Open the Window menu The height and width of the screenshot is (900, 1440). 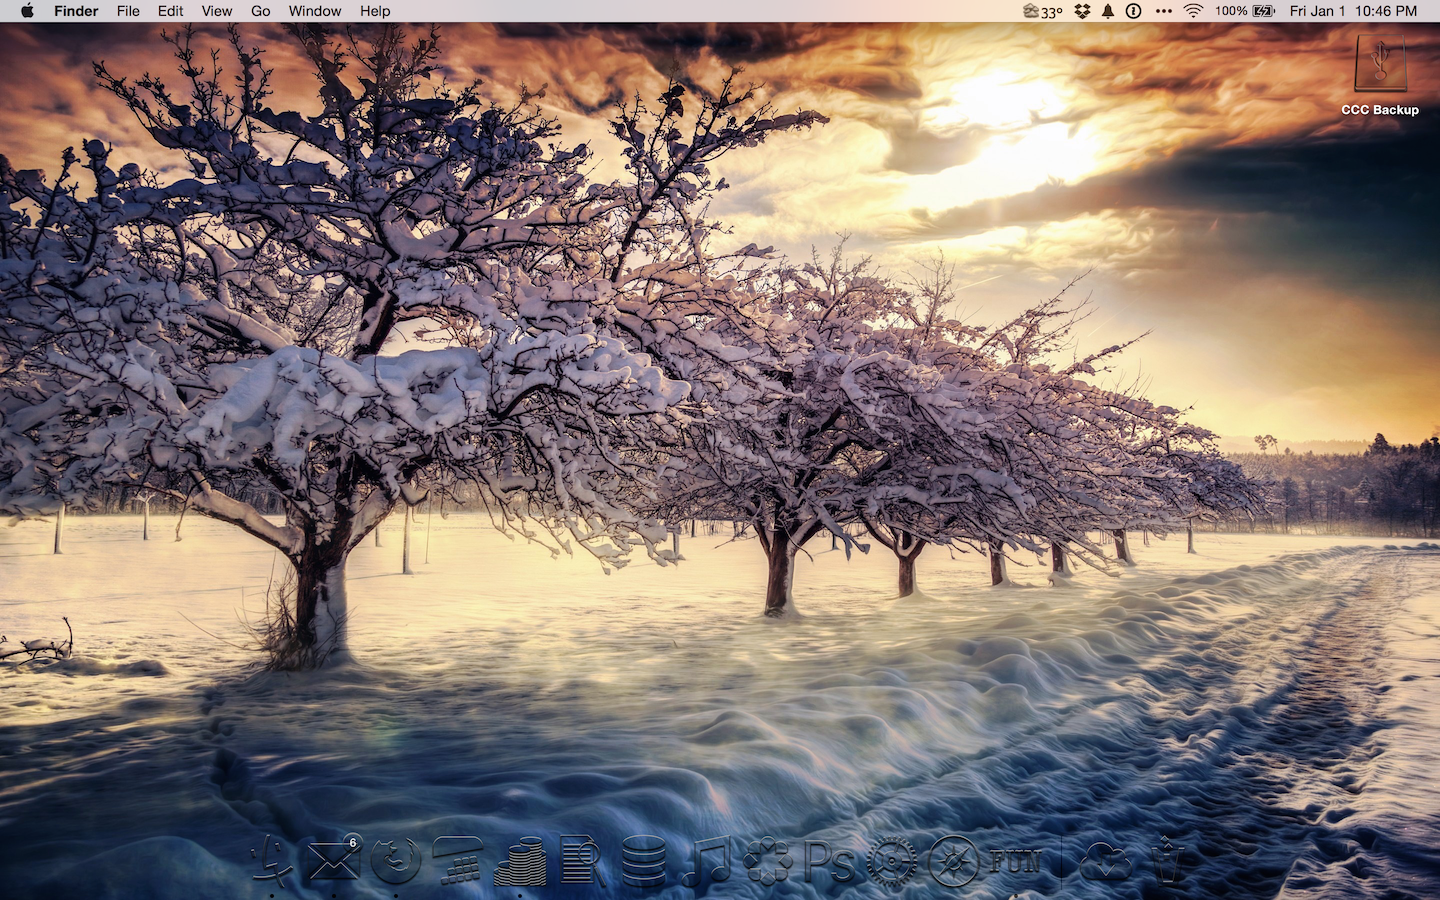click(x=315, y=11)
